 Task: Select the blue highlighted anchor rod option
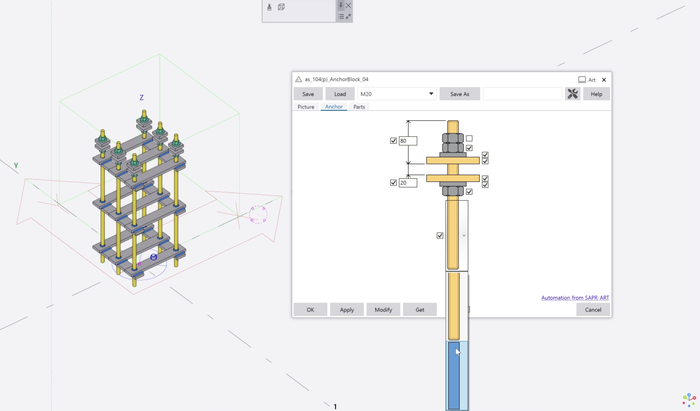455,374
